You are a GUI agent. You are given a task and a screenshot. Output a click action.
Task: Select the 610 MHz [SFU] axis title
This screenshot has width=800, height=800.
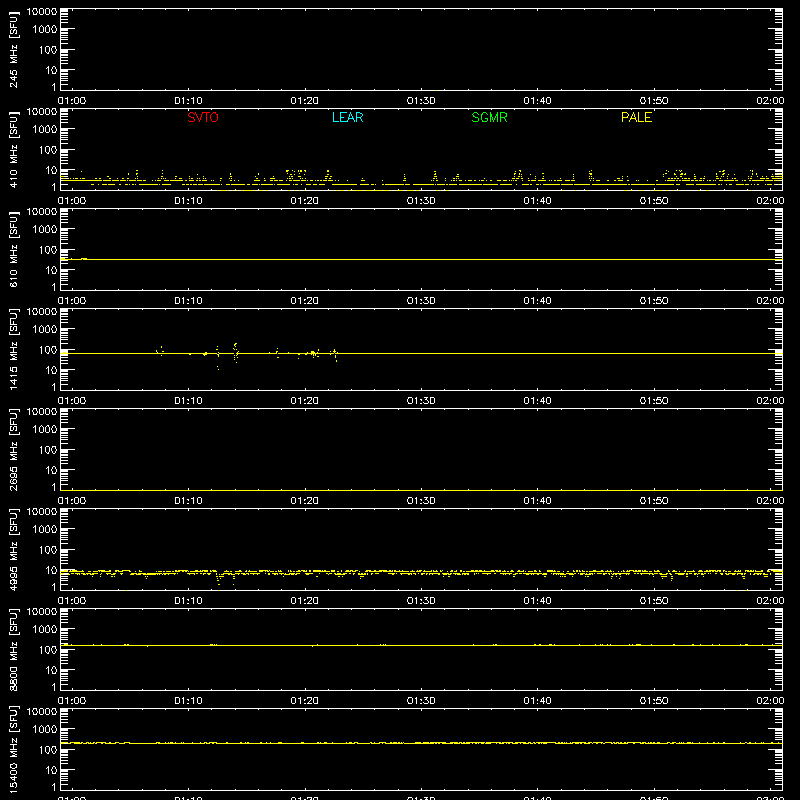pyautogui.click(x=13, y=250)
